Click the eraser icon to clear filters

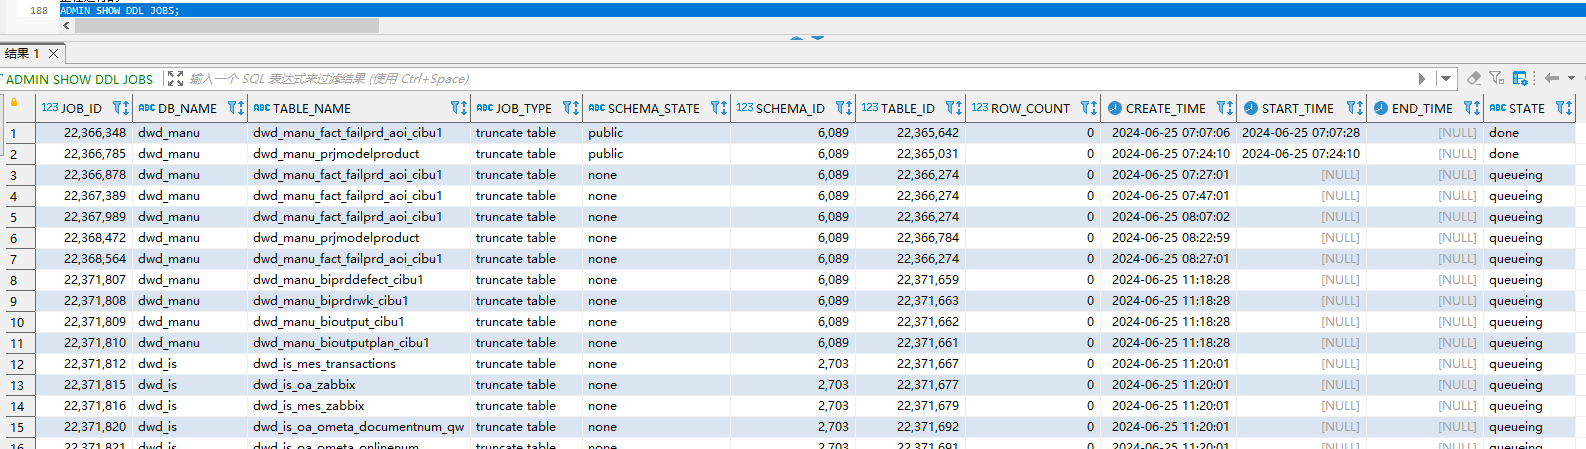[1473, 78]
